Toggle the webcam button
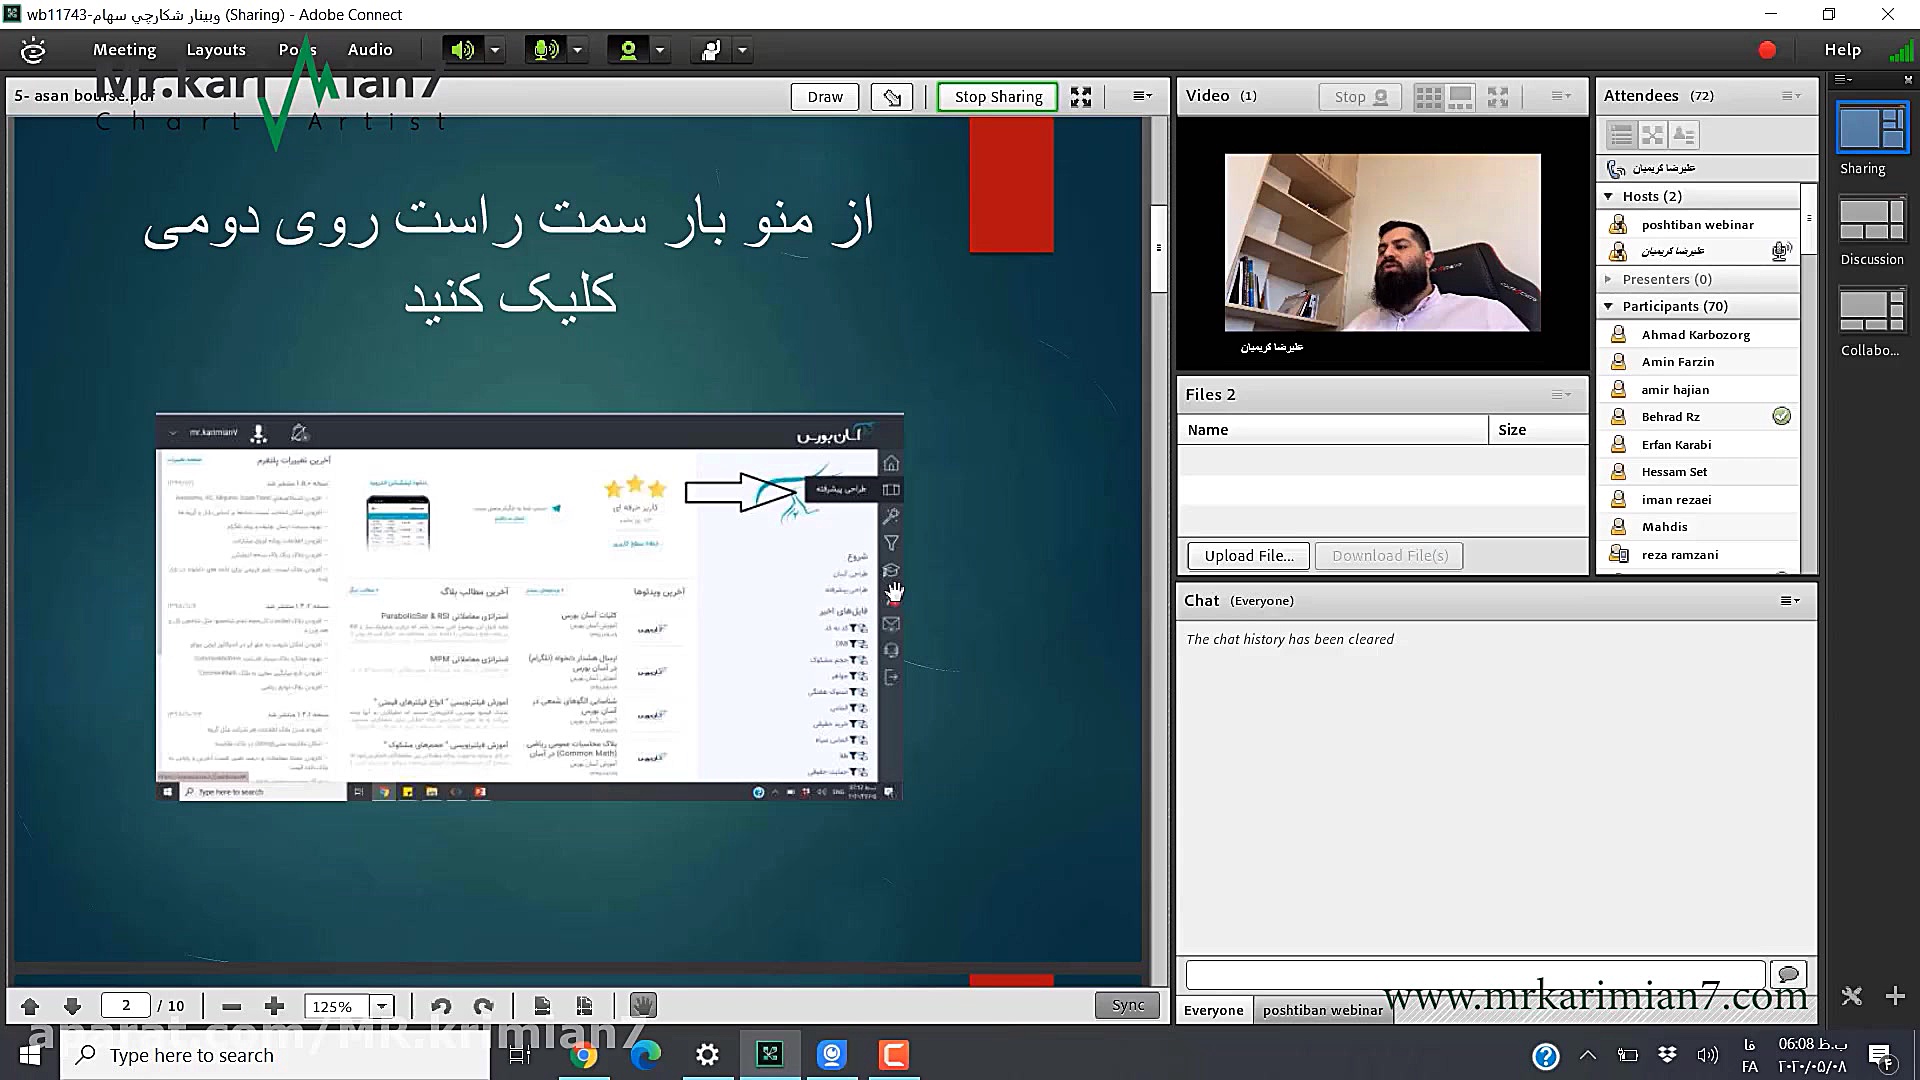The image size is (1920, 1080). (x=628, y=50)
